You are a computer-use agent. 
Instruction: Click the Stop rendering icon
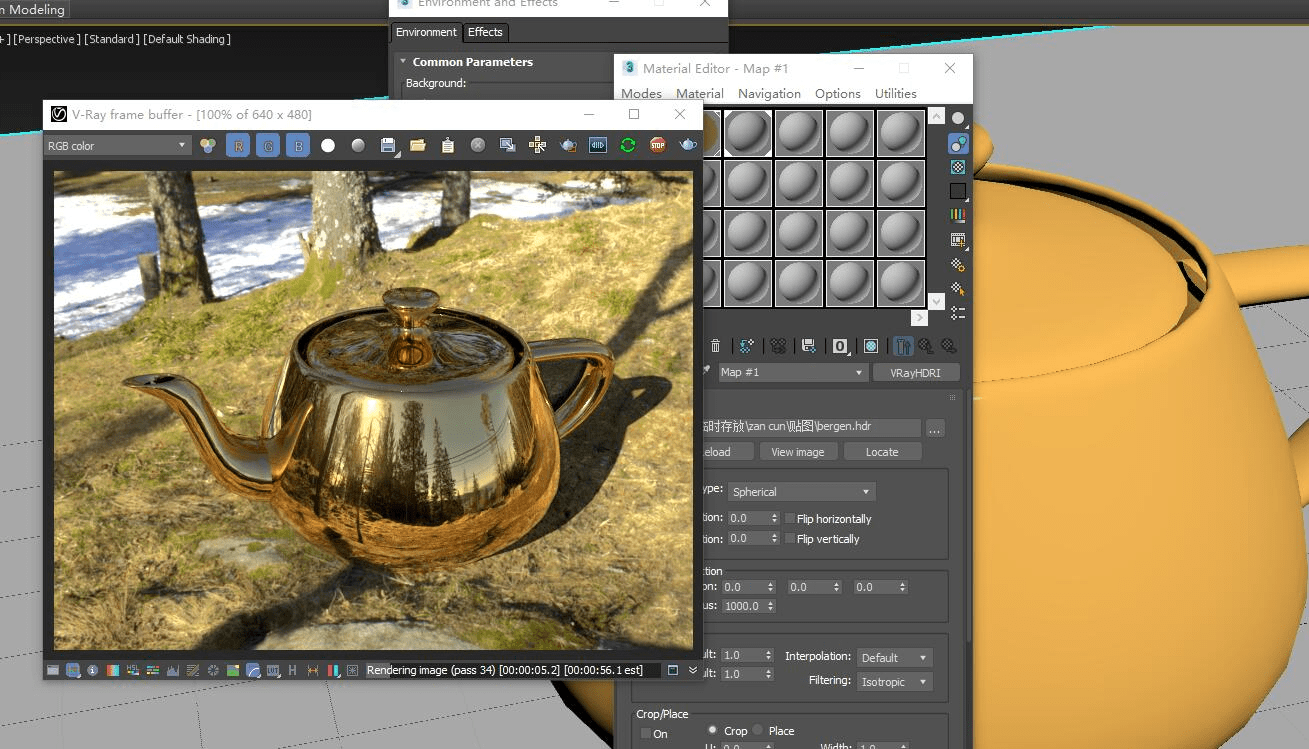pyautogui.click(x=657, y=145)
